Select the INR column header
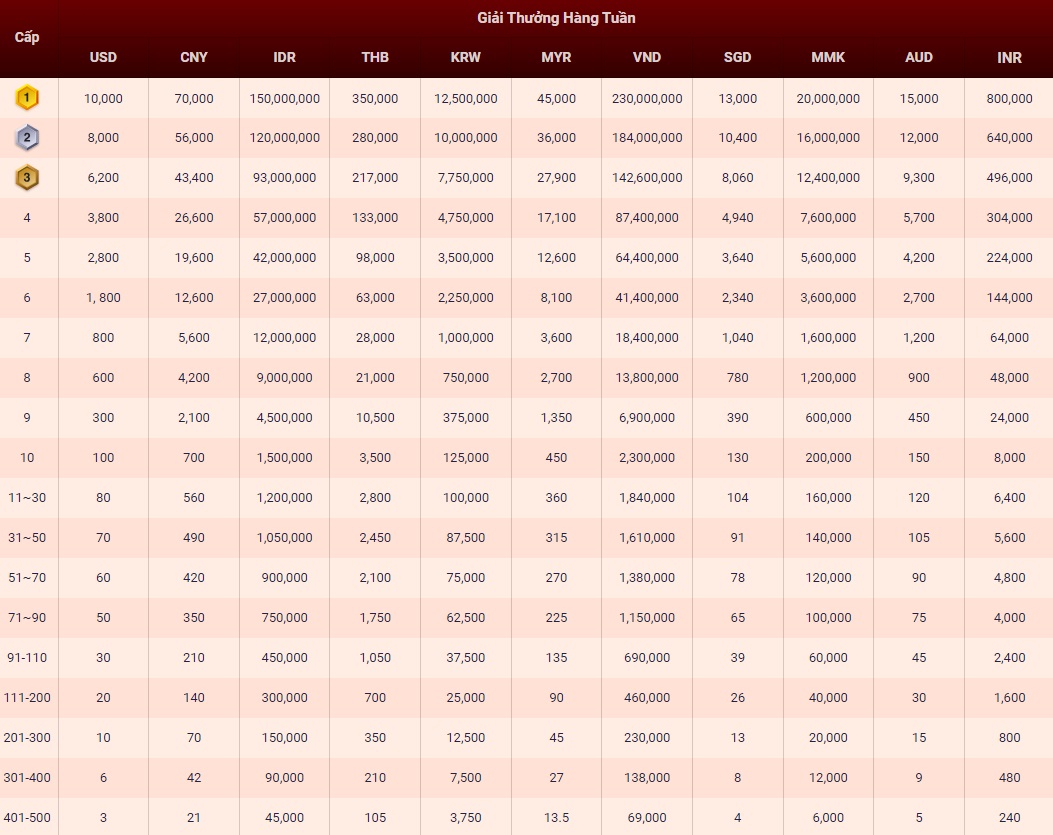Screen dimensions: 1053x835 click(x=1009, y=57)
